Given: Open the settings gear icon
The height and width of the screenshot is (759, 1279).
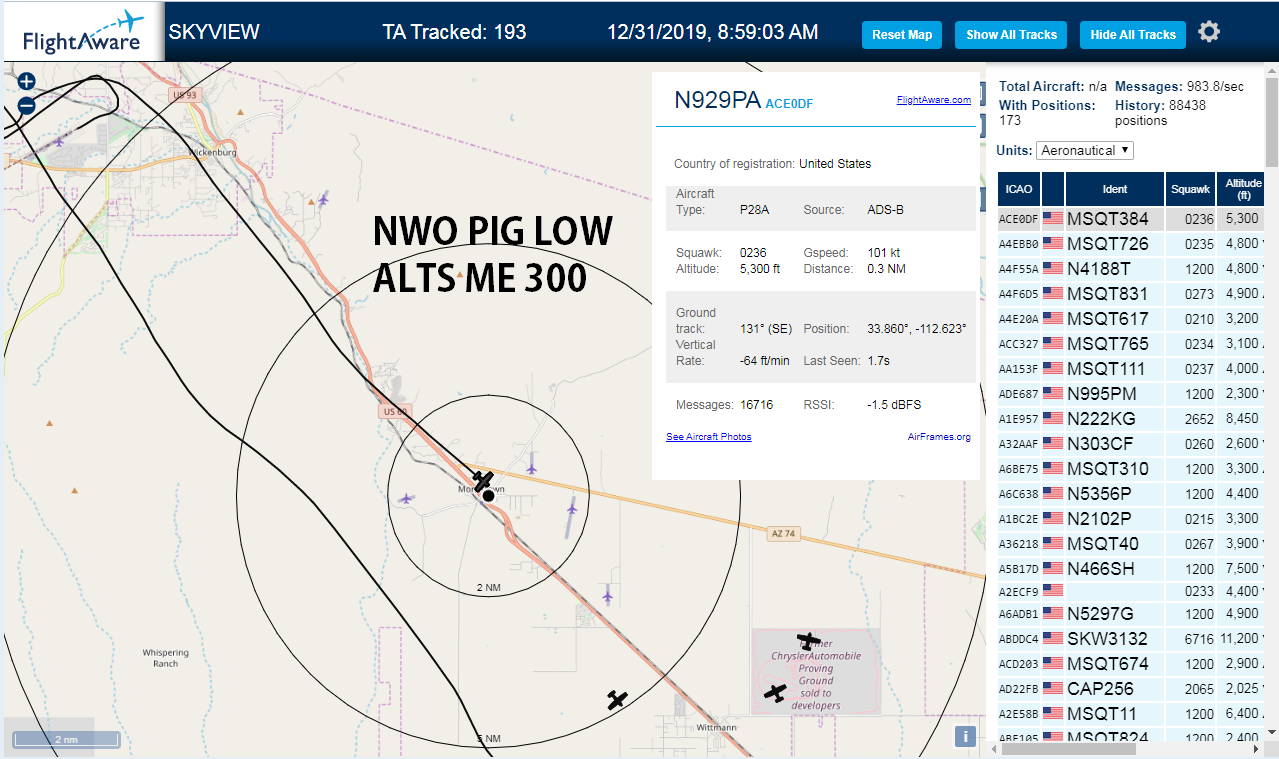Looking at the screenshot, I should click(1209, 32).
